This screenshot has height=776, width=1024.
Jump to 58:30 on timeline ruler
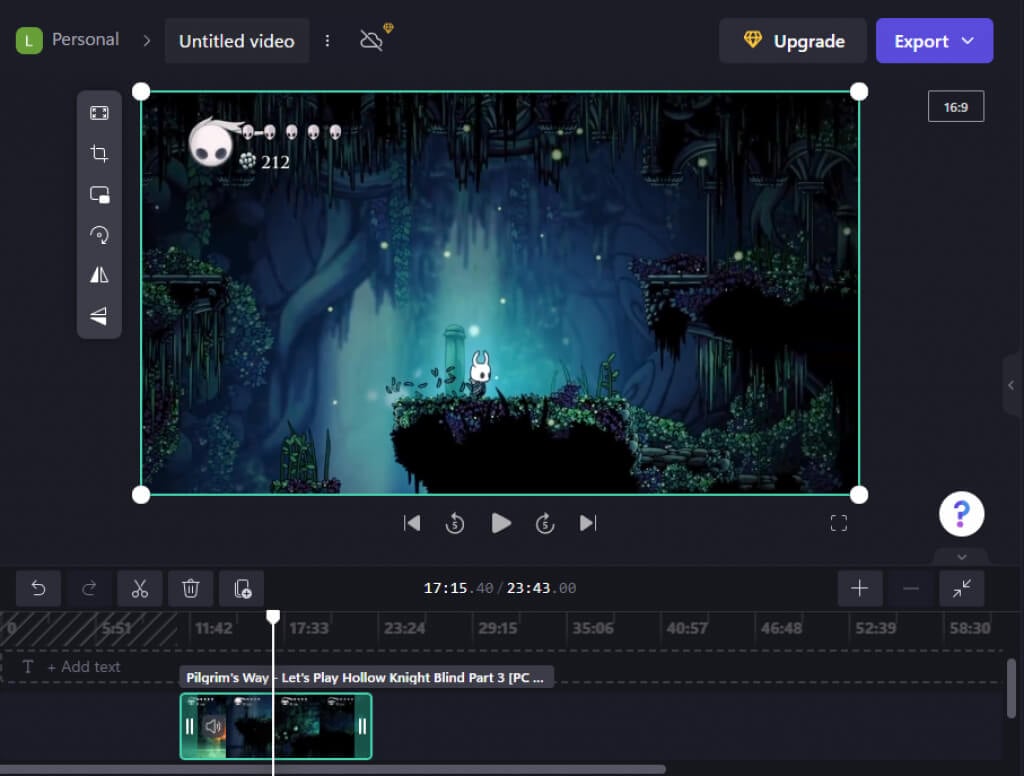pos(970,628)
